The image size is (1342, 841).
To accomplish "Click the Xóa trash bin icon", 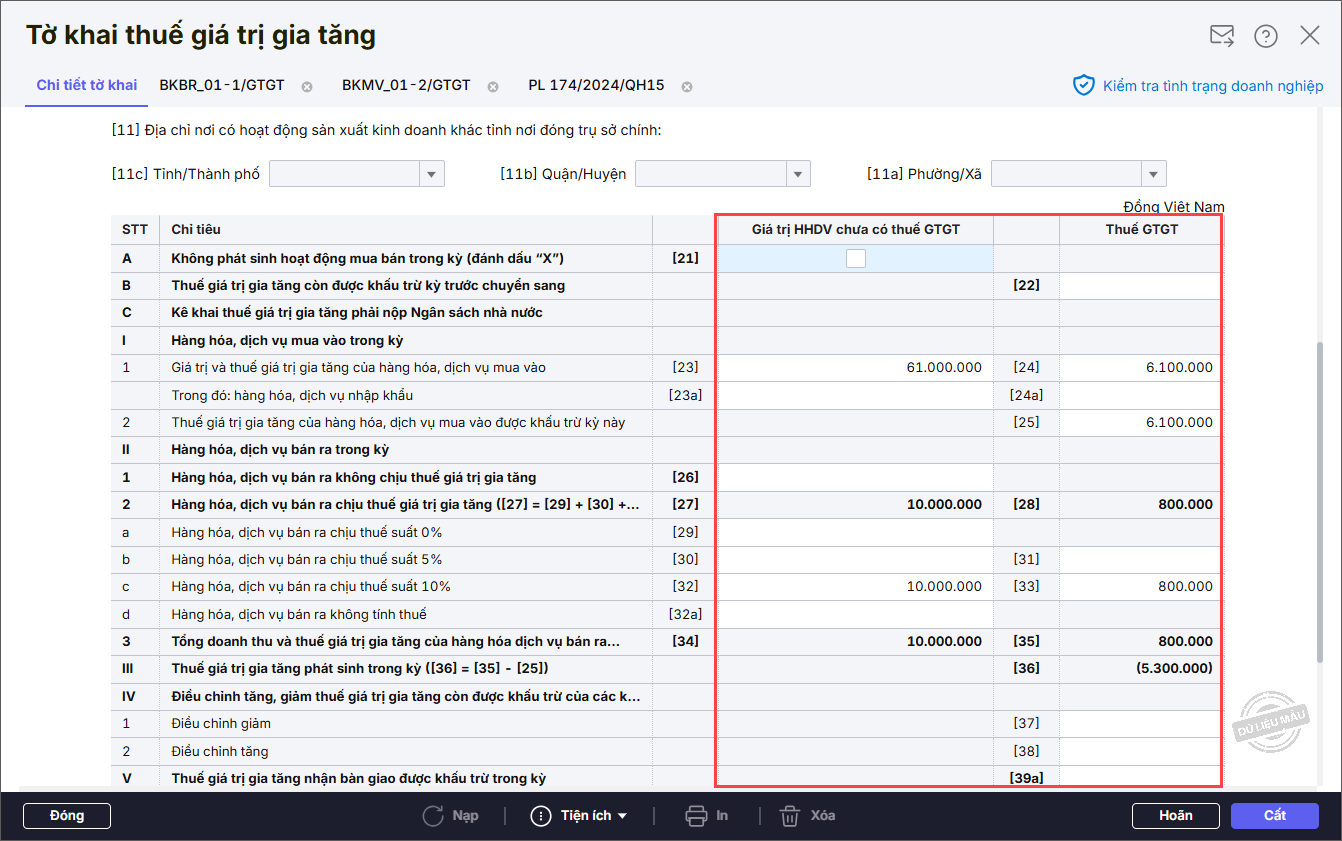I will click(790, 816).
